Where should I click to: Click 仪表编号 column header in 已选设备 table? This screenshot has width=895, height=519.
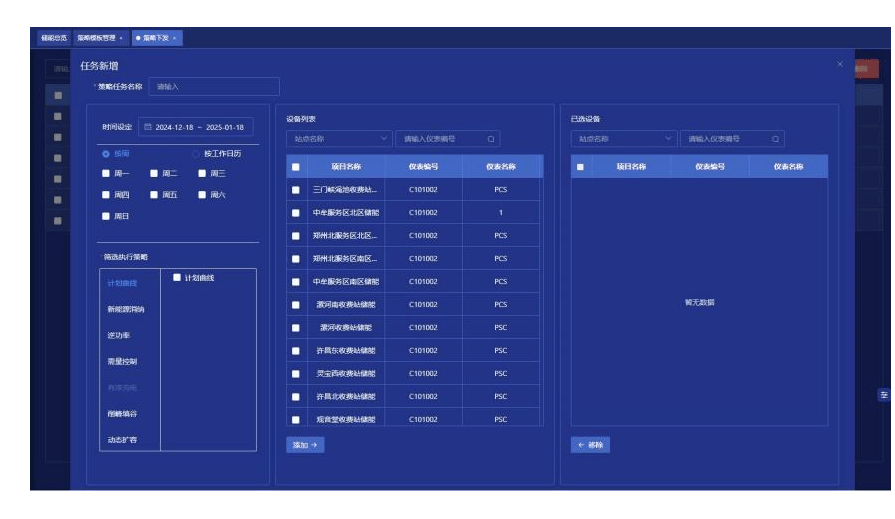710,167
